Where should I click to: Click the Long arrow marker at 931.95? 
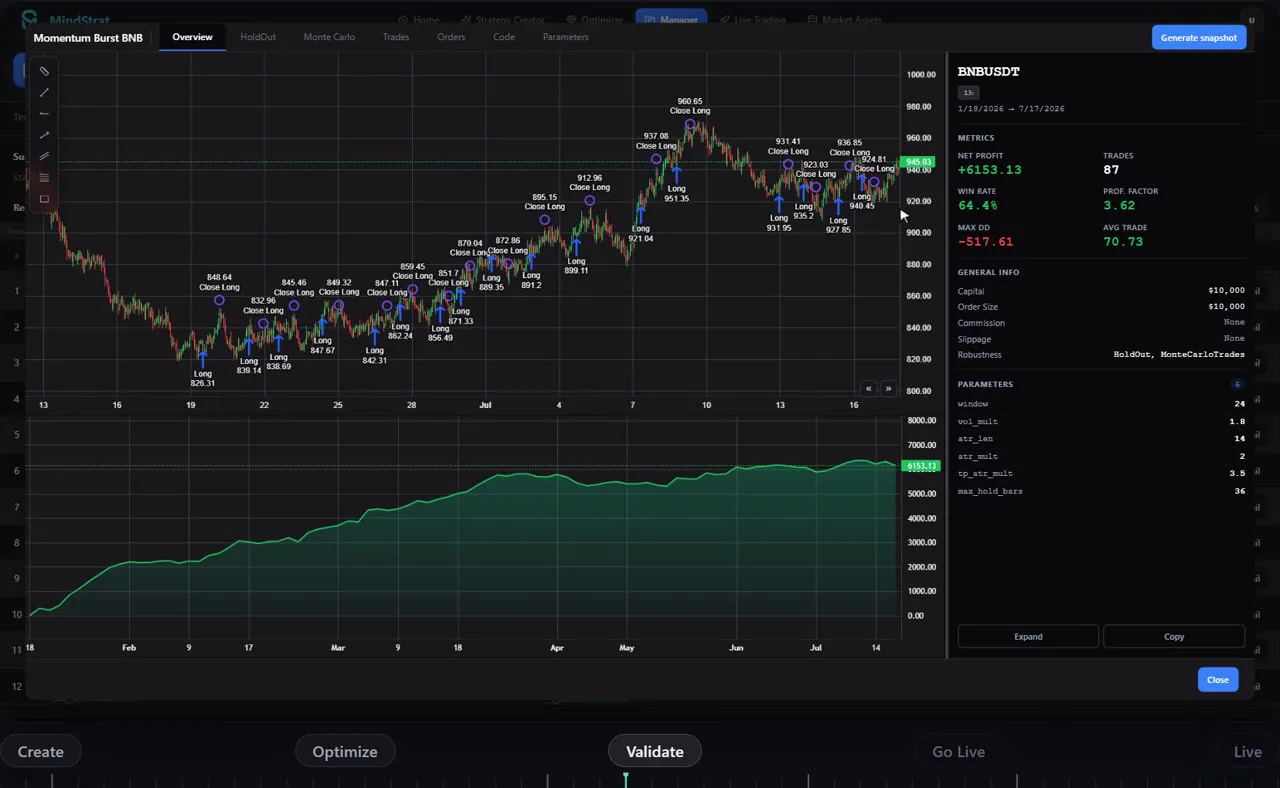click(x=779, y=203)
